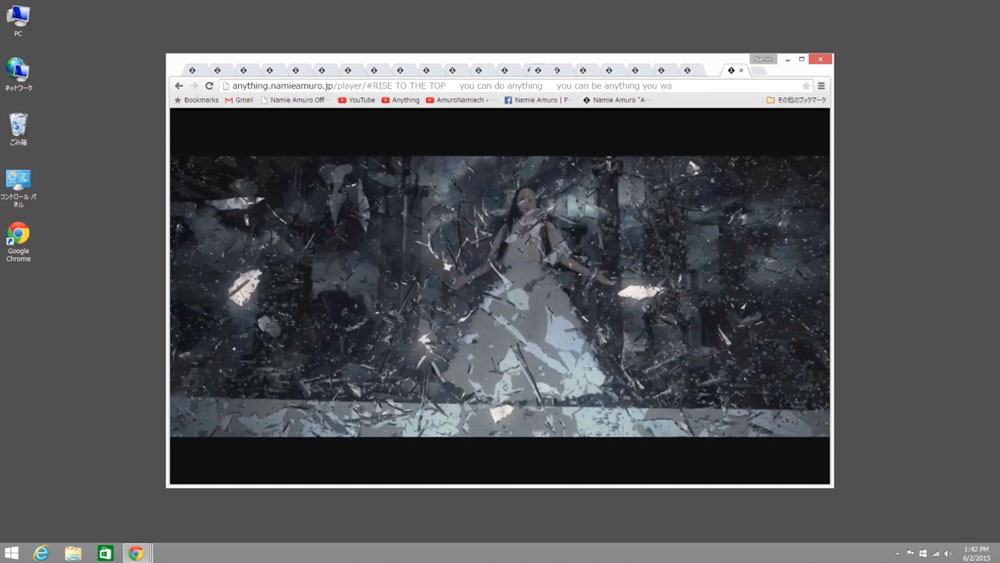Open the Windows Start menu
This screenshot has width=1000, height=563.
[x=12, y=553]
